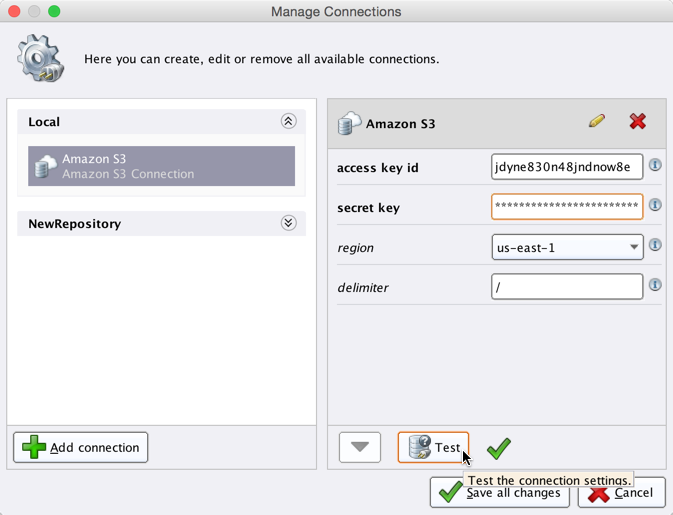673x515 pixels.
Task: Open the down-arrow options button beside Test
Action: tap(360, 447)
